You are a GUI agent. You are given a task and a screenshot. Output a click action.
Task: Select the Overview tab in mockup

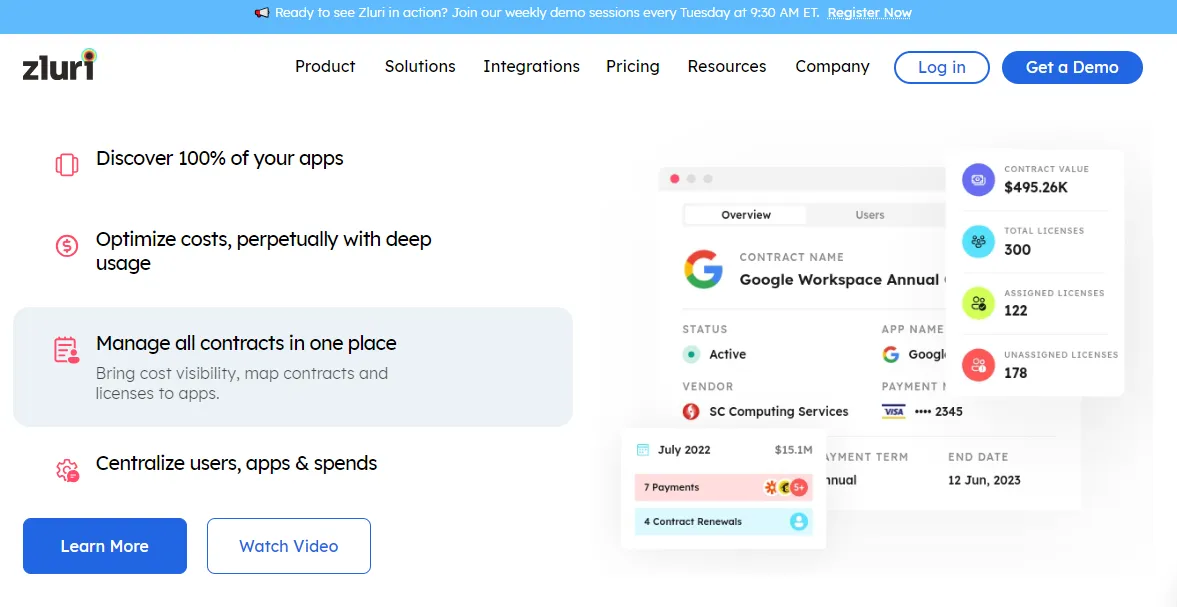745,215
